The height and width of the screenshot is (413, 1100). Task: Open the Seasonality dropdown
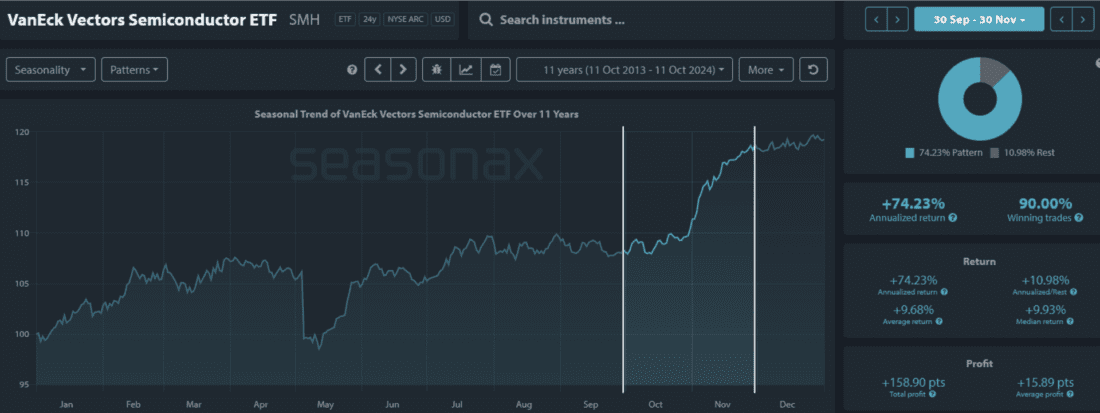pyautogui.click(x=51, y=69)
